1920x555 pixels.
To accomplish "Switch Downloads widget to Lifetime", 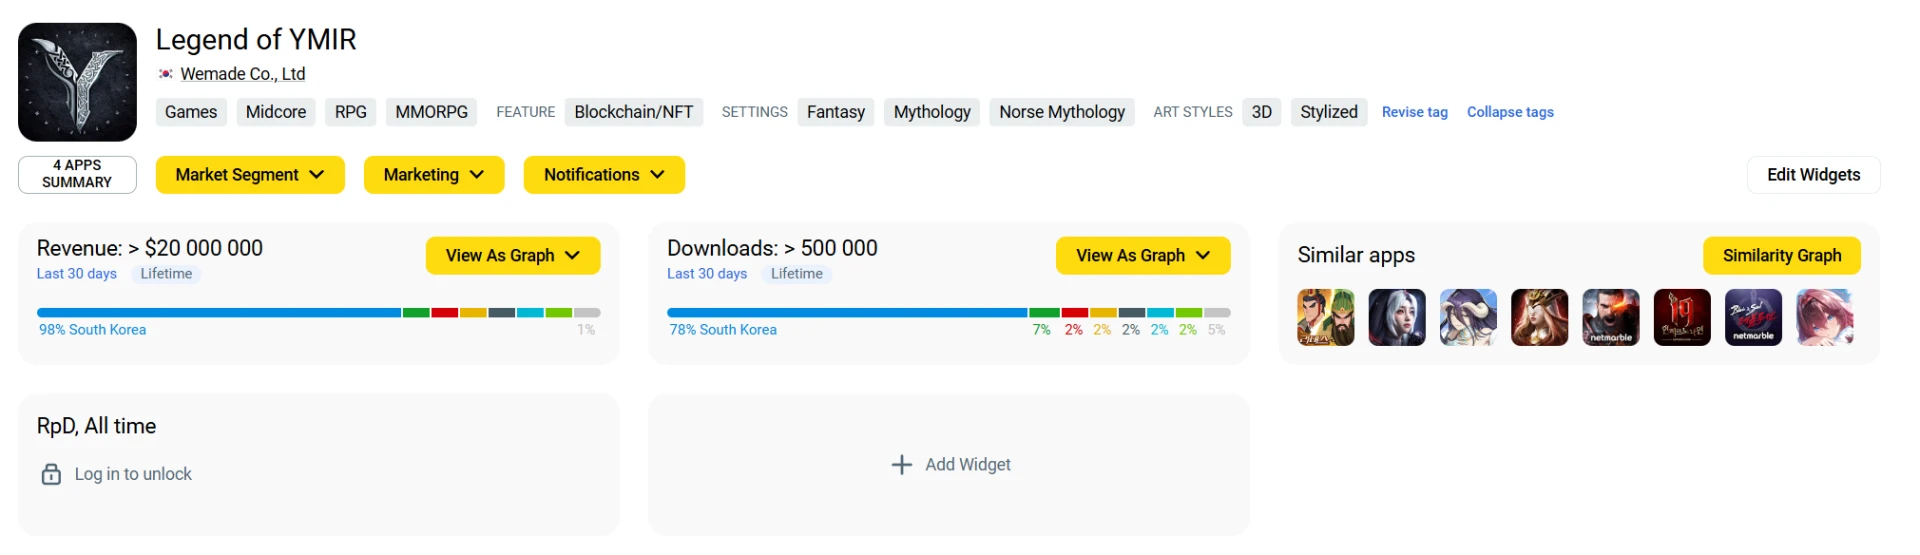I will (796, 274).
